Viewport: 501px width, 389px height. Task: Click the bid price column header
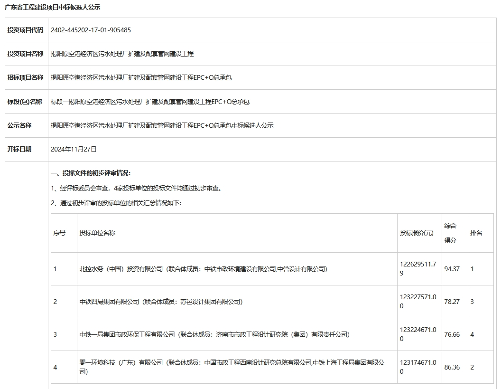(417, 233)
